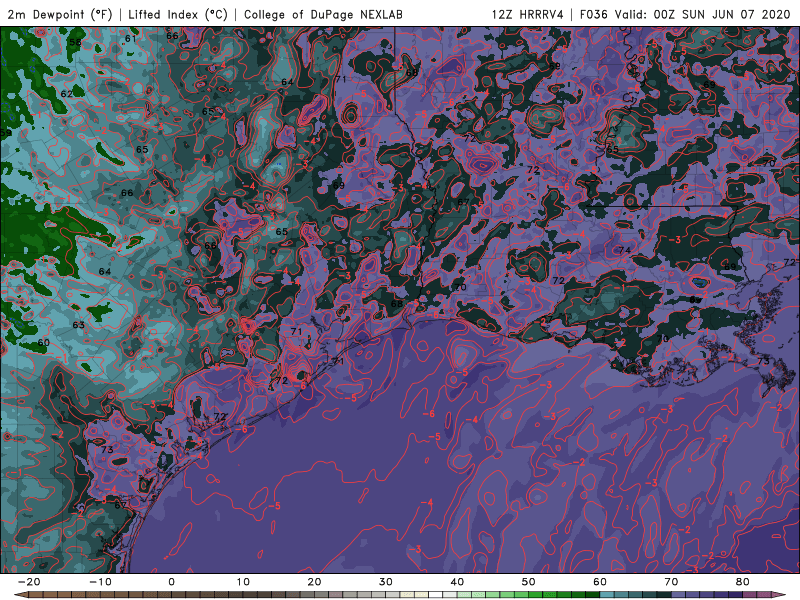Click the "60" dewpoint value on the map
800x600 pixels.
[x=44, y=342]
